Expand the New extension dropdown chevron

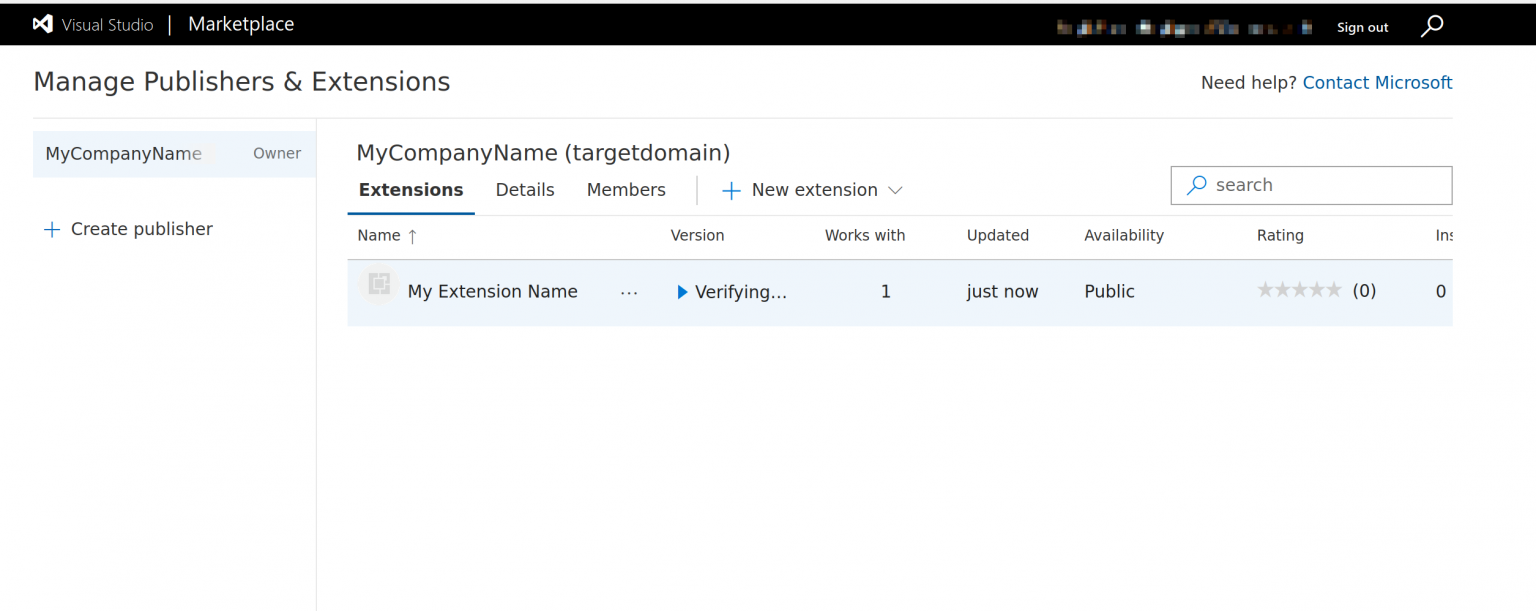[895, 191]
